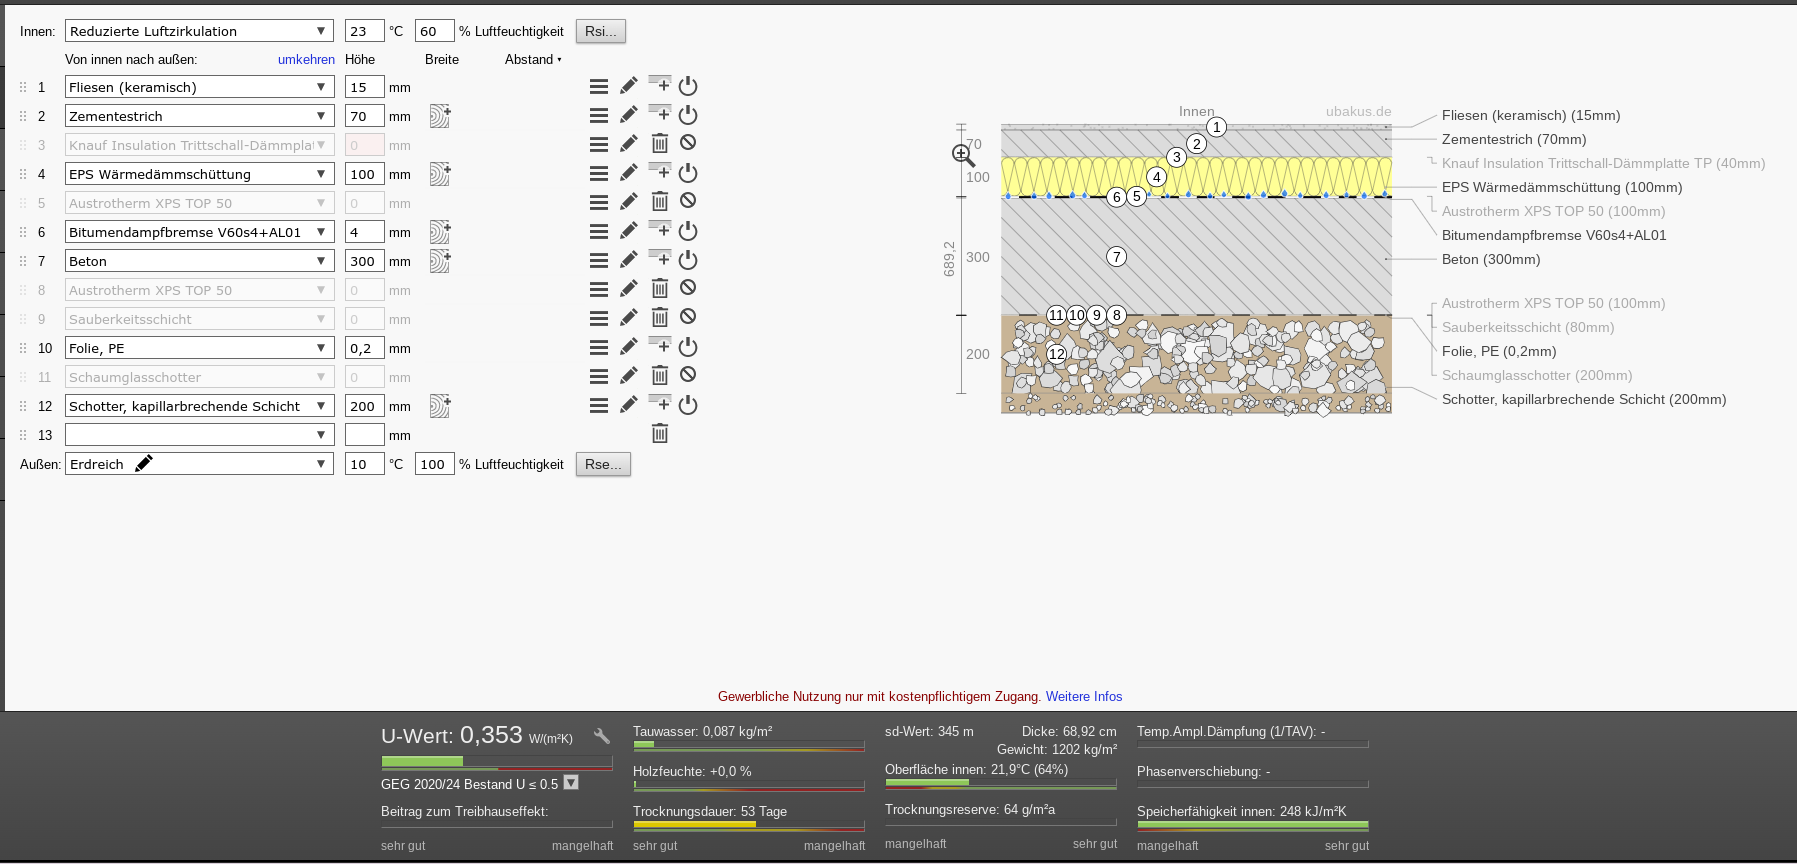This screenshot has height=864, width=1797.
Task: Edit the Zementestrich layer with the pencil
Action: coord(629,115)
